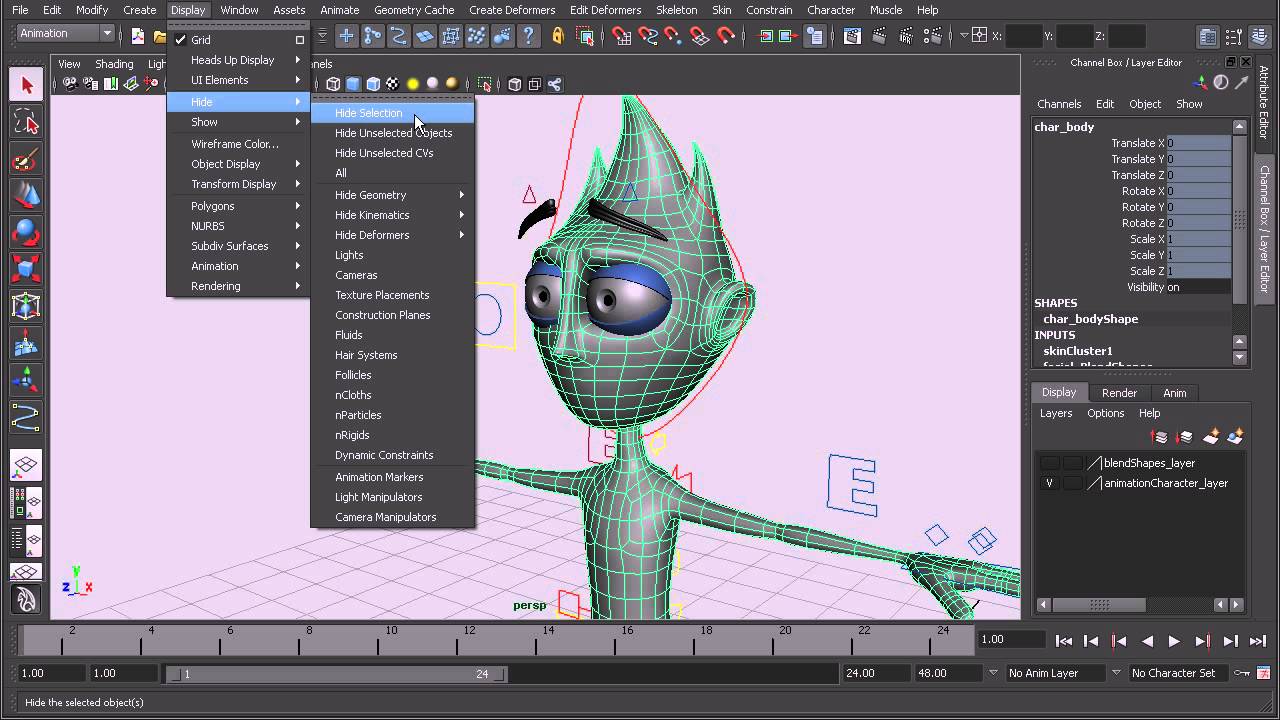Toggle visibility V box of animationCharacter_layer

click(1050, 483)
